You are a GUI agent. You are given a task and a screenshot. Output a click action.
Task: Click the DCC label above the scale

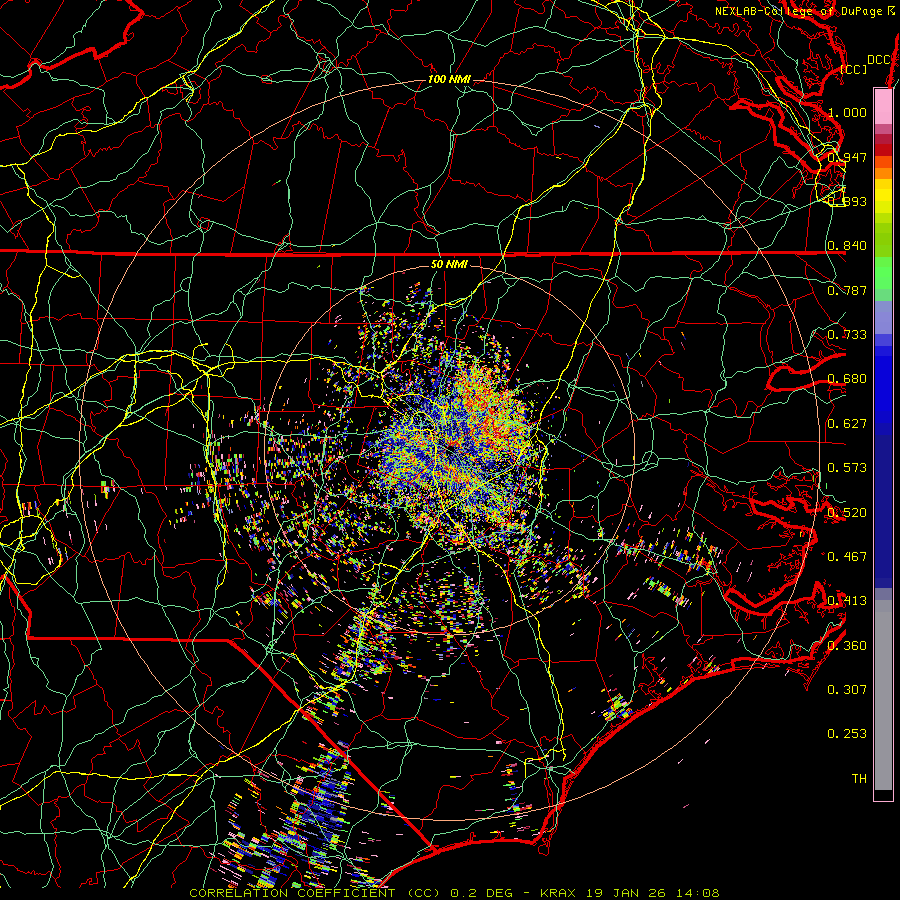879,60
